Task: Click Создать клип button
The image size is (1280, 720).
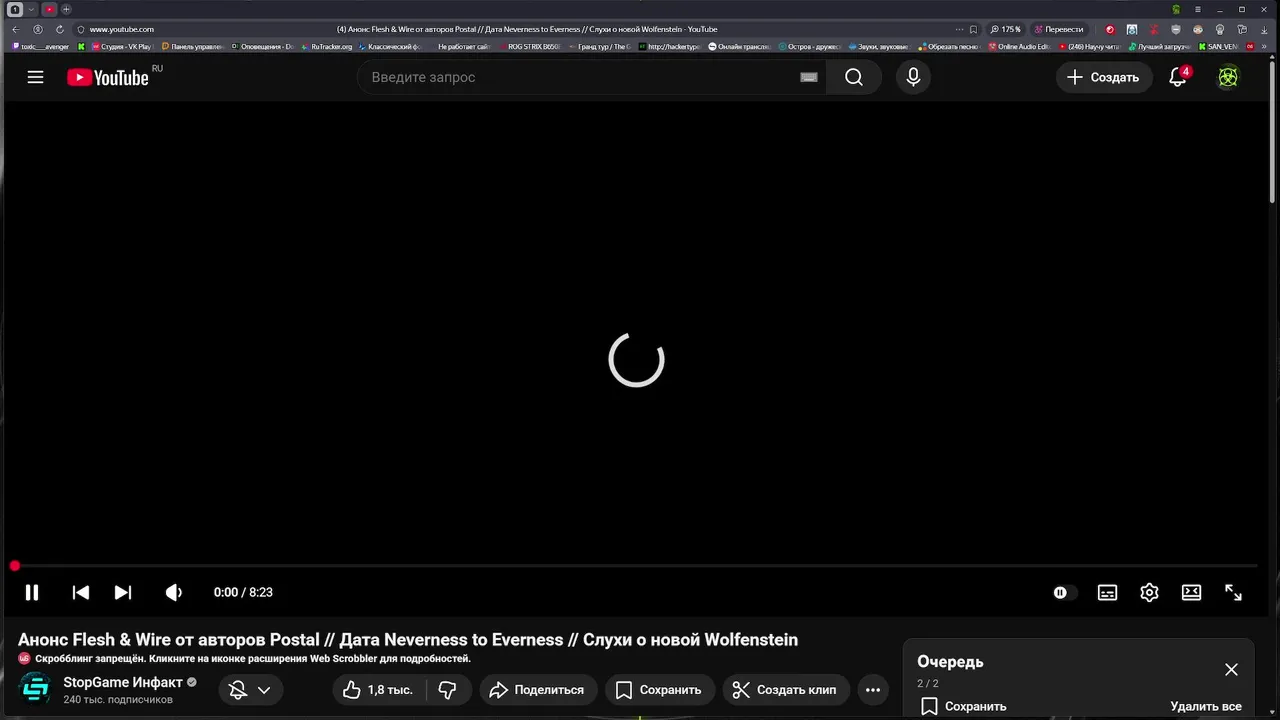Action: 786,690
